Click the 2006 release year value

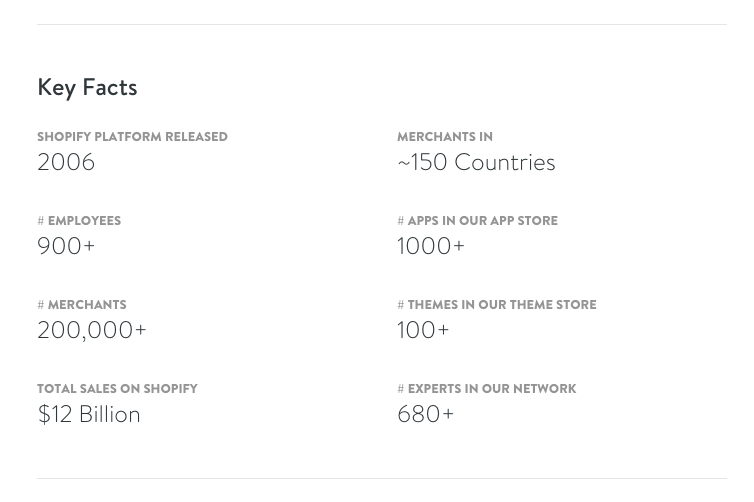pos(66,162)
